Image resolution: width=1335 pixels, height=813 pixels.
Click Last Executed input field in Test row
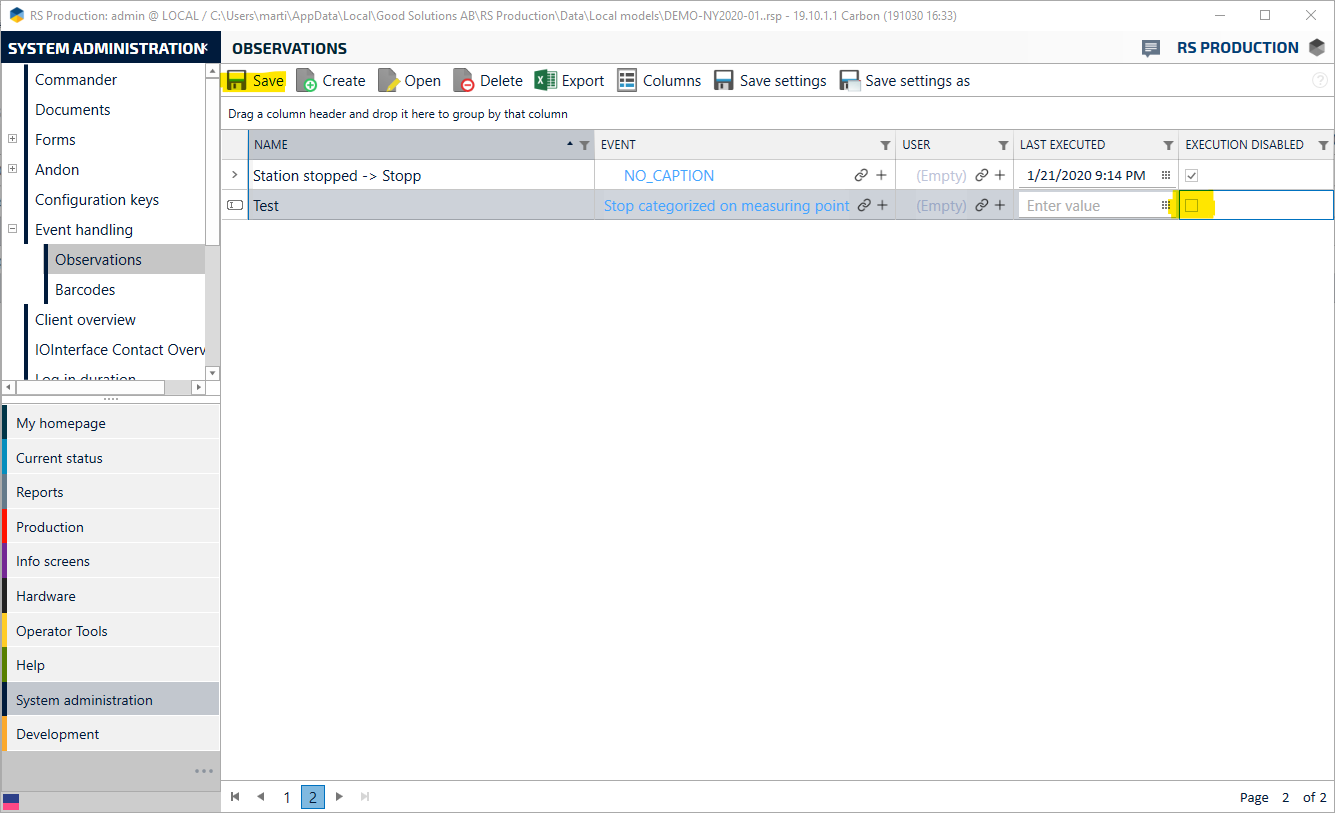point(1087,206)
